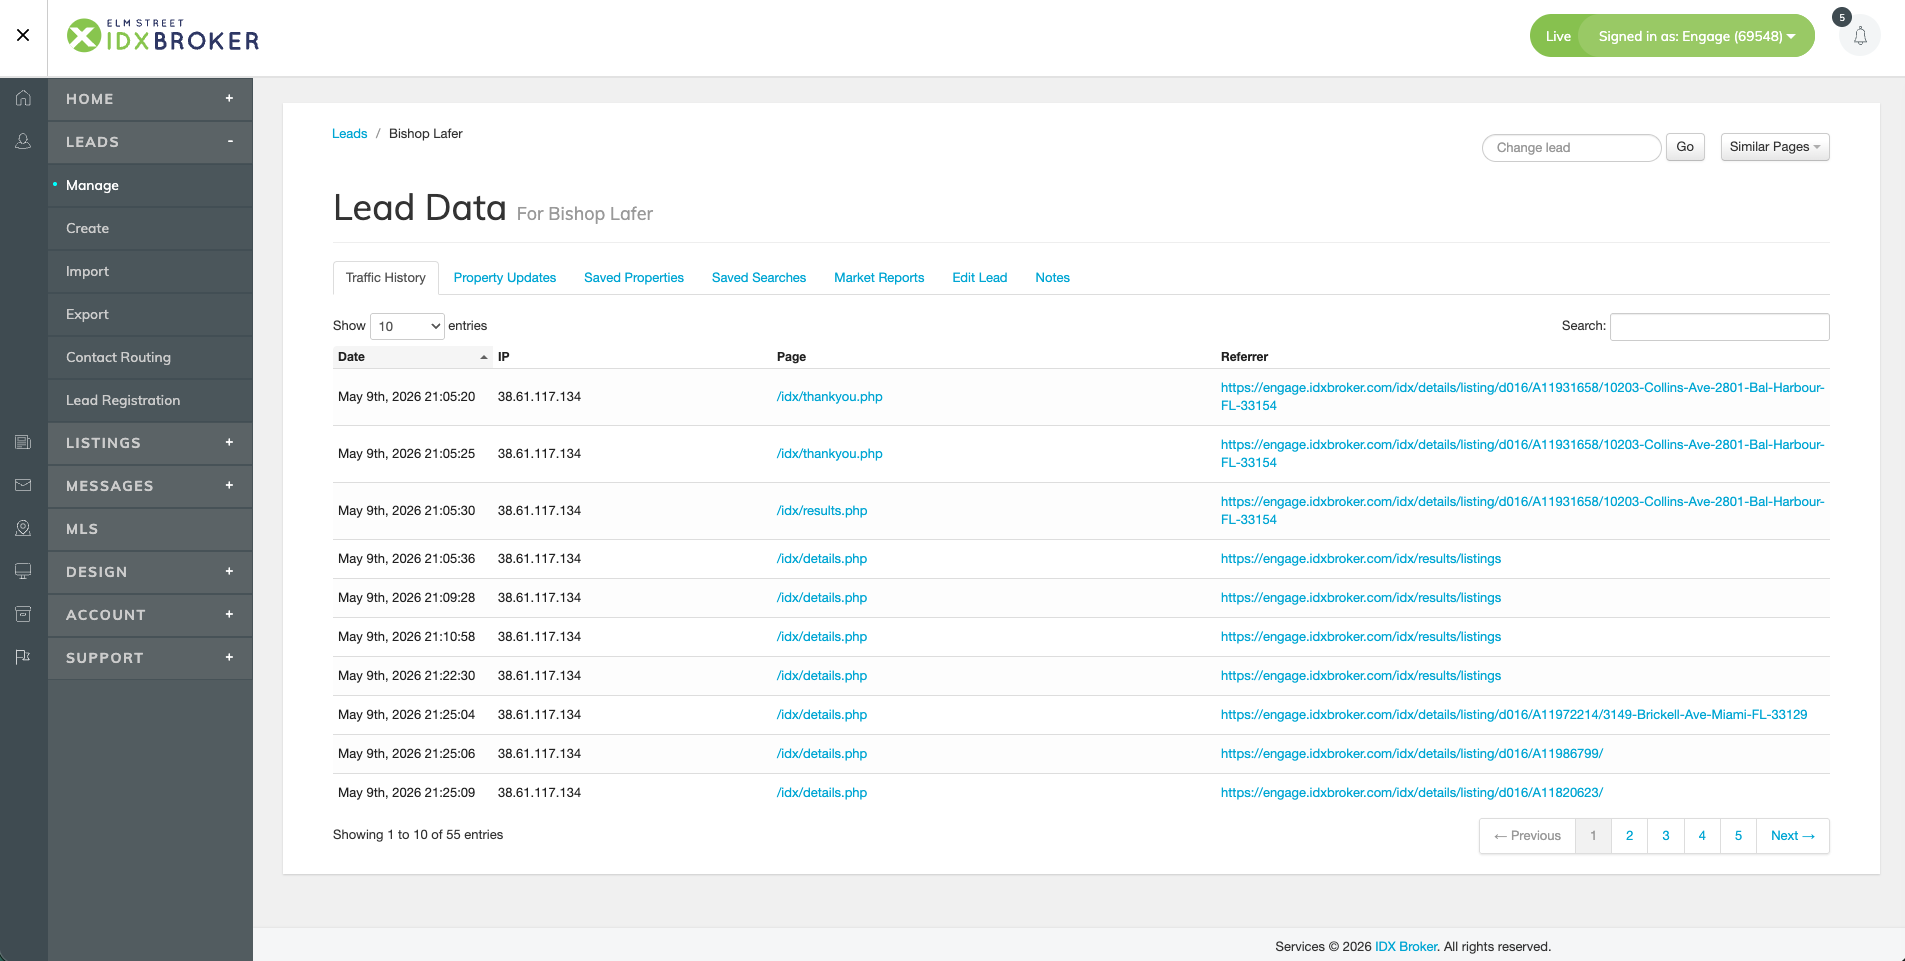Click the Support flag icon in rail
The width and height of the screenshot is (1905, 961).
(x=23, y=657)
